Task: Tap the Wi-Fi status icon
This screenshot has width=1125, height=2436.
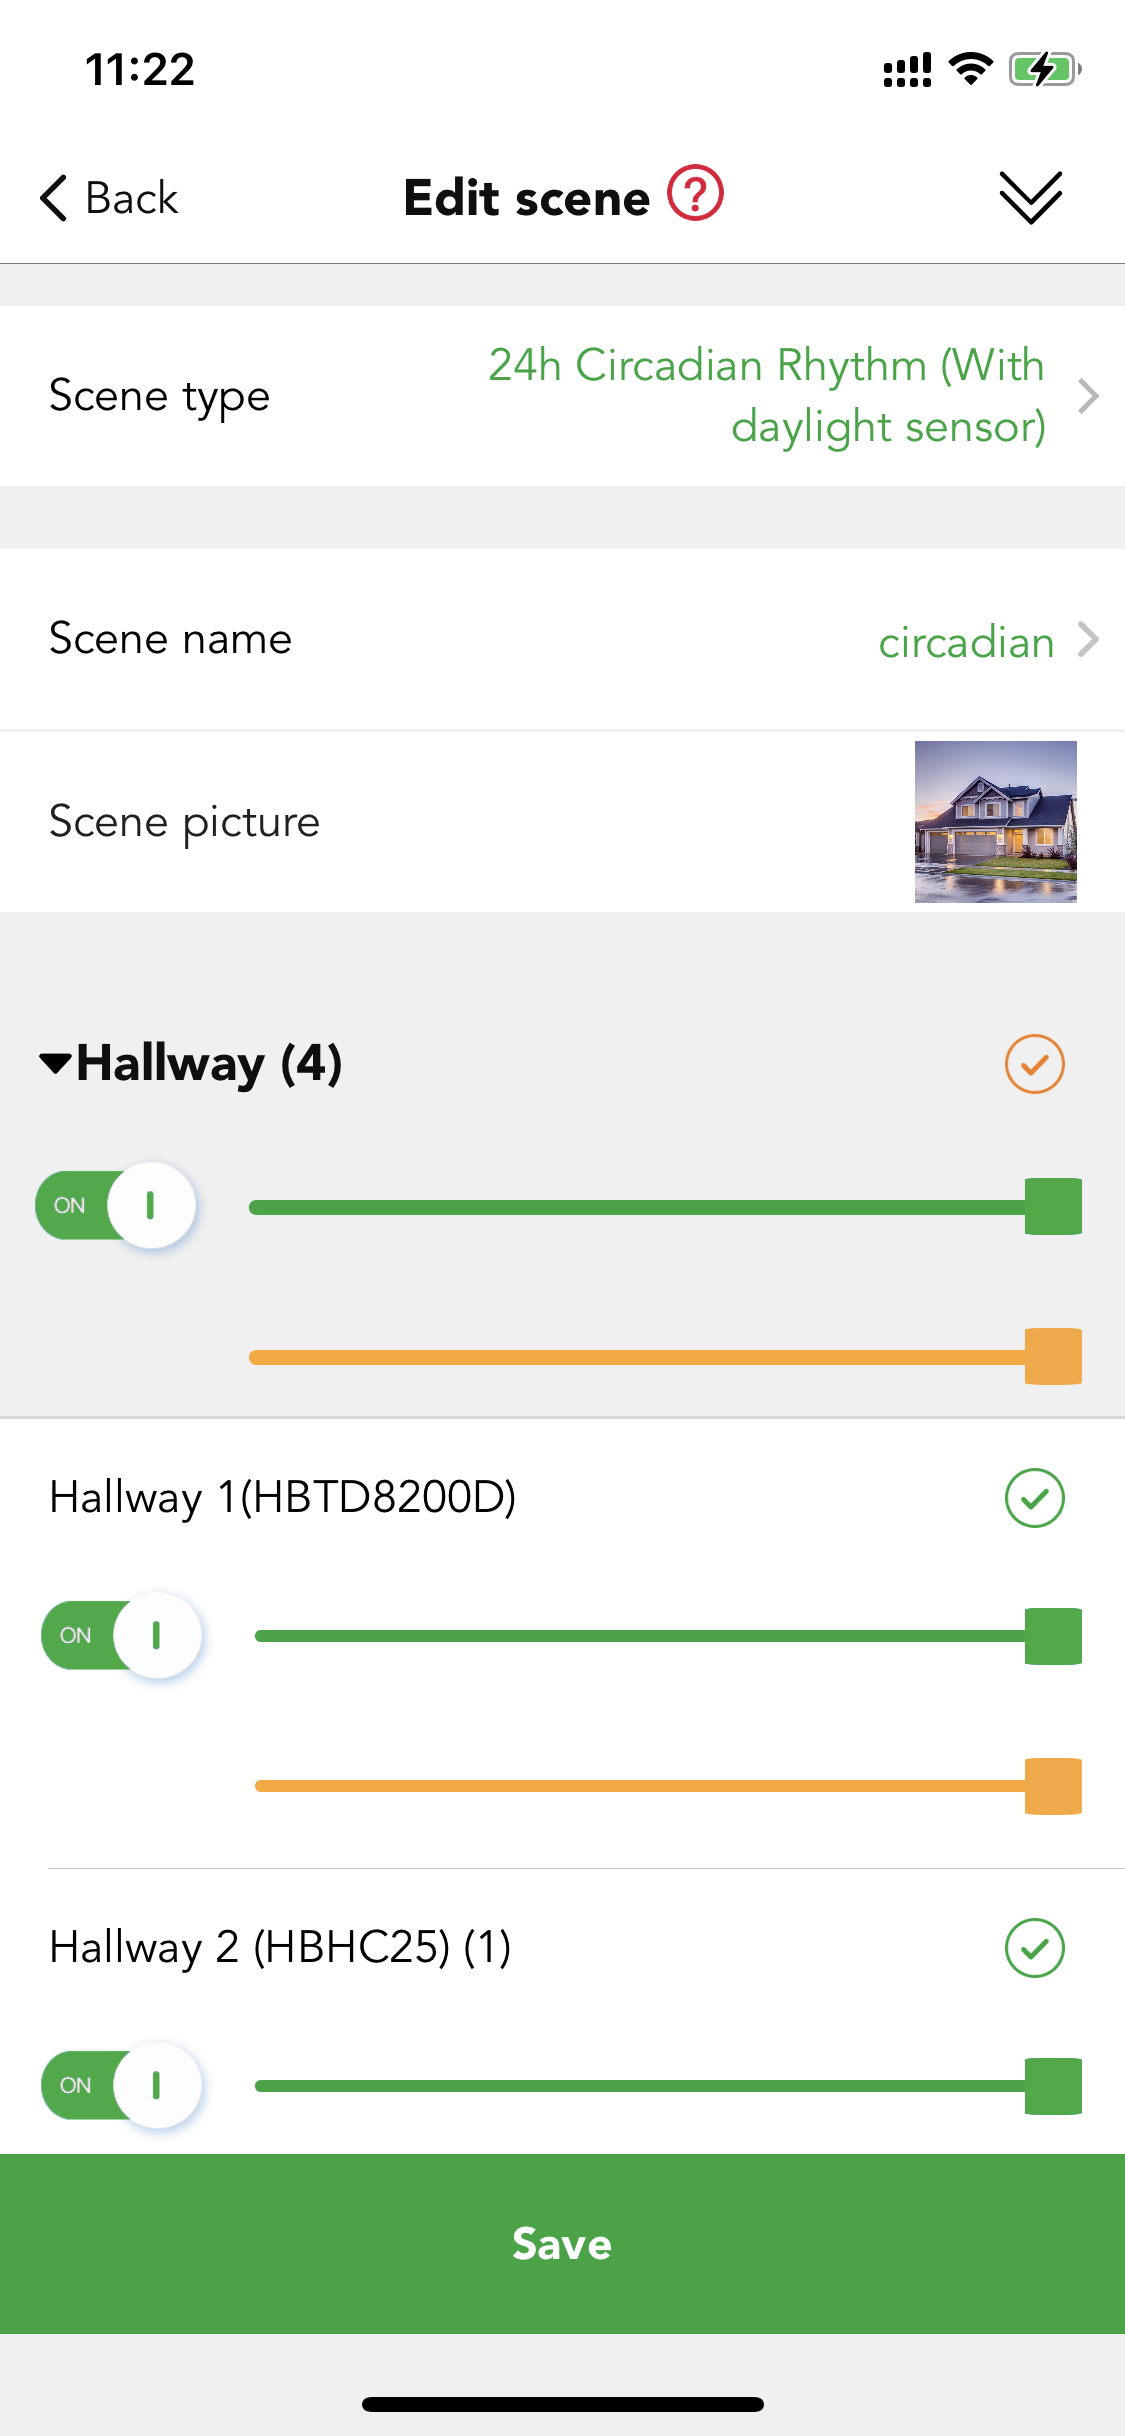Action: coord(970,69)
